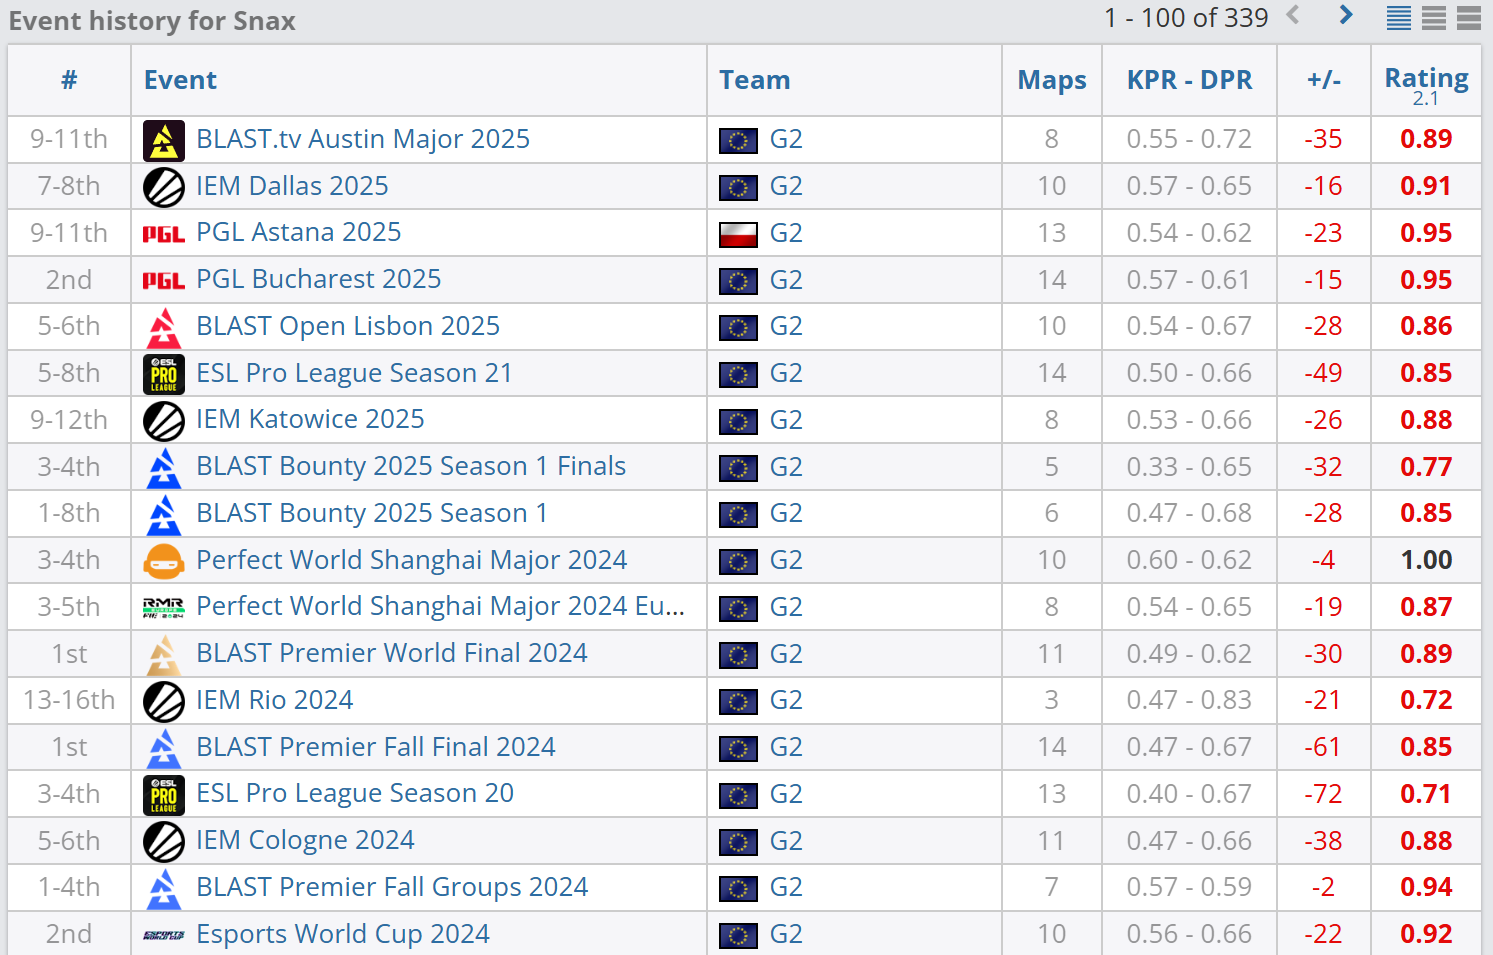Go to next page of events
Viewport: 1493px width, 955px height.
click(1346, 15)
